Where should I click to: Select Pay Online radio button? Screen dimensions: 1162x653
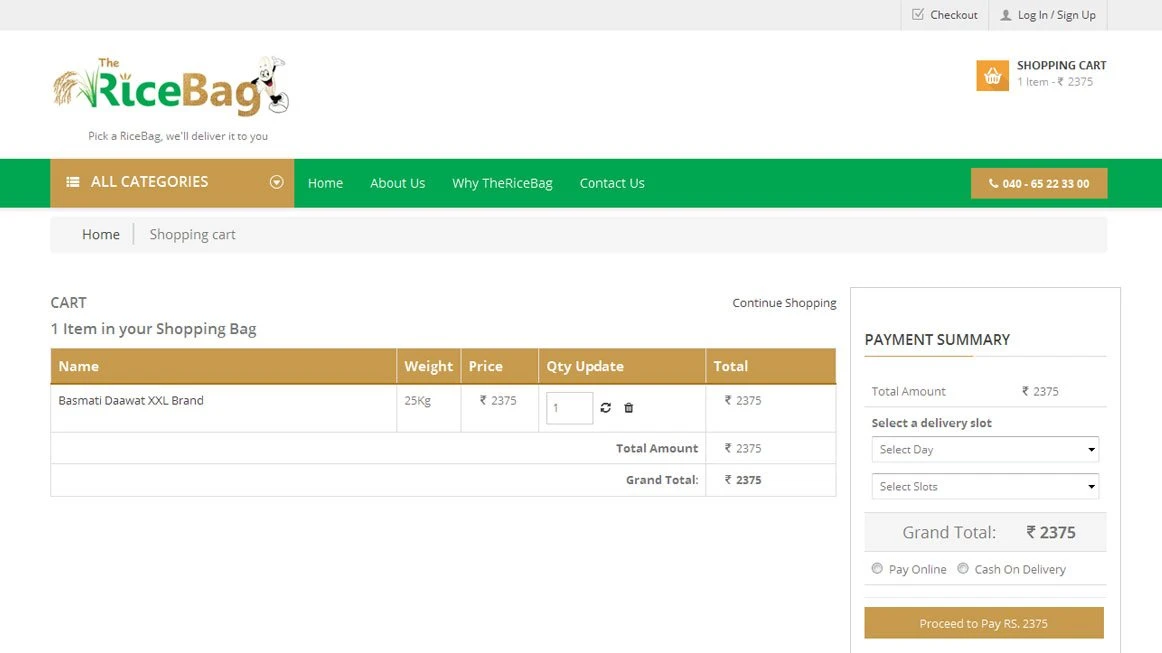(x=877, y=569)
